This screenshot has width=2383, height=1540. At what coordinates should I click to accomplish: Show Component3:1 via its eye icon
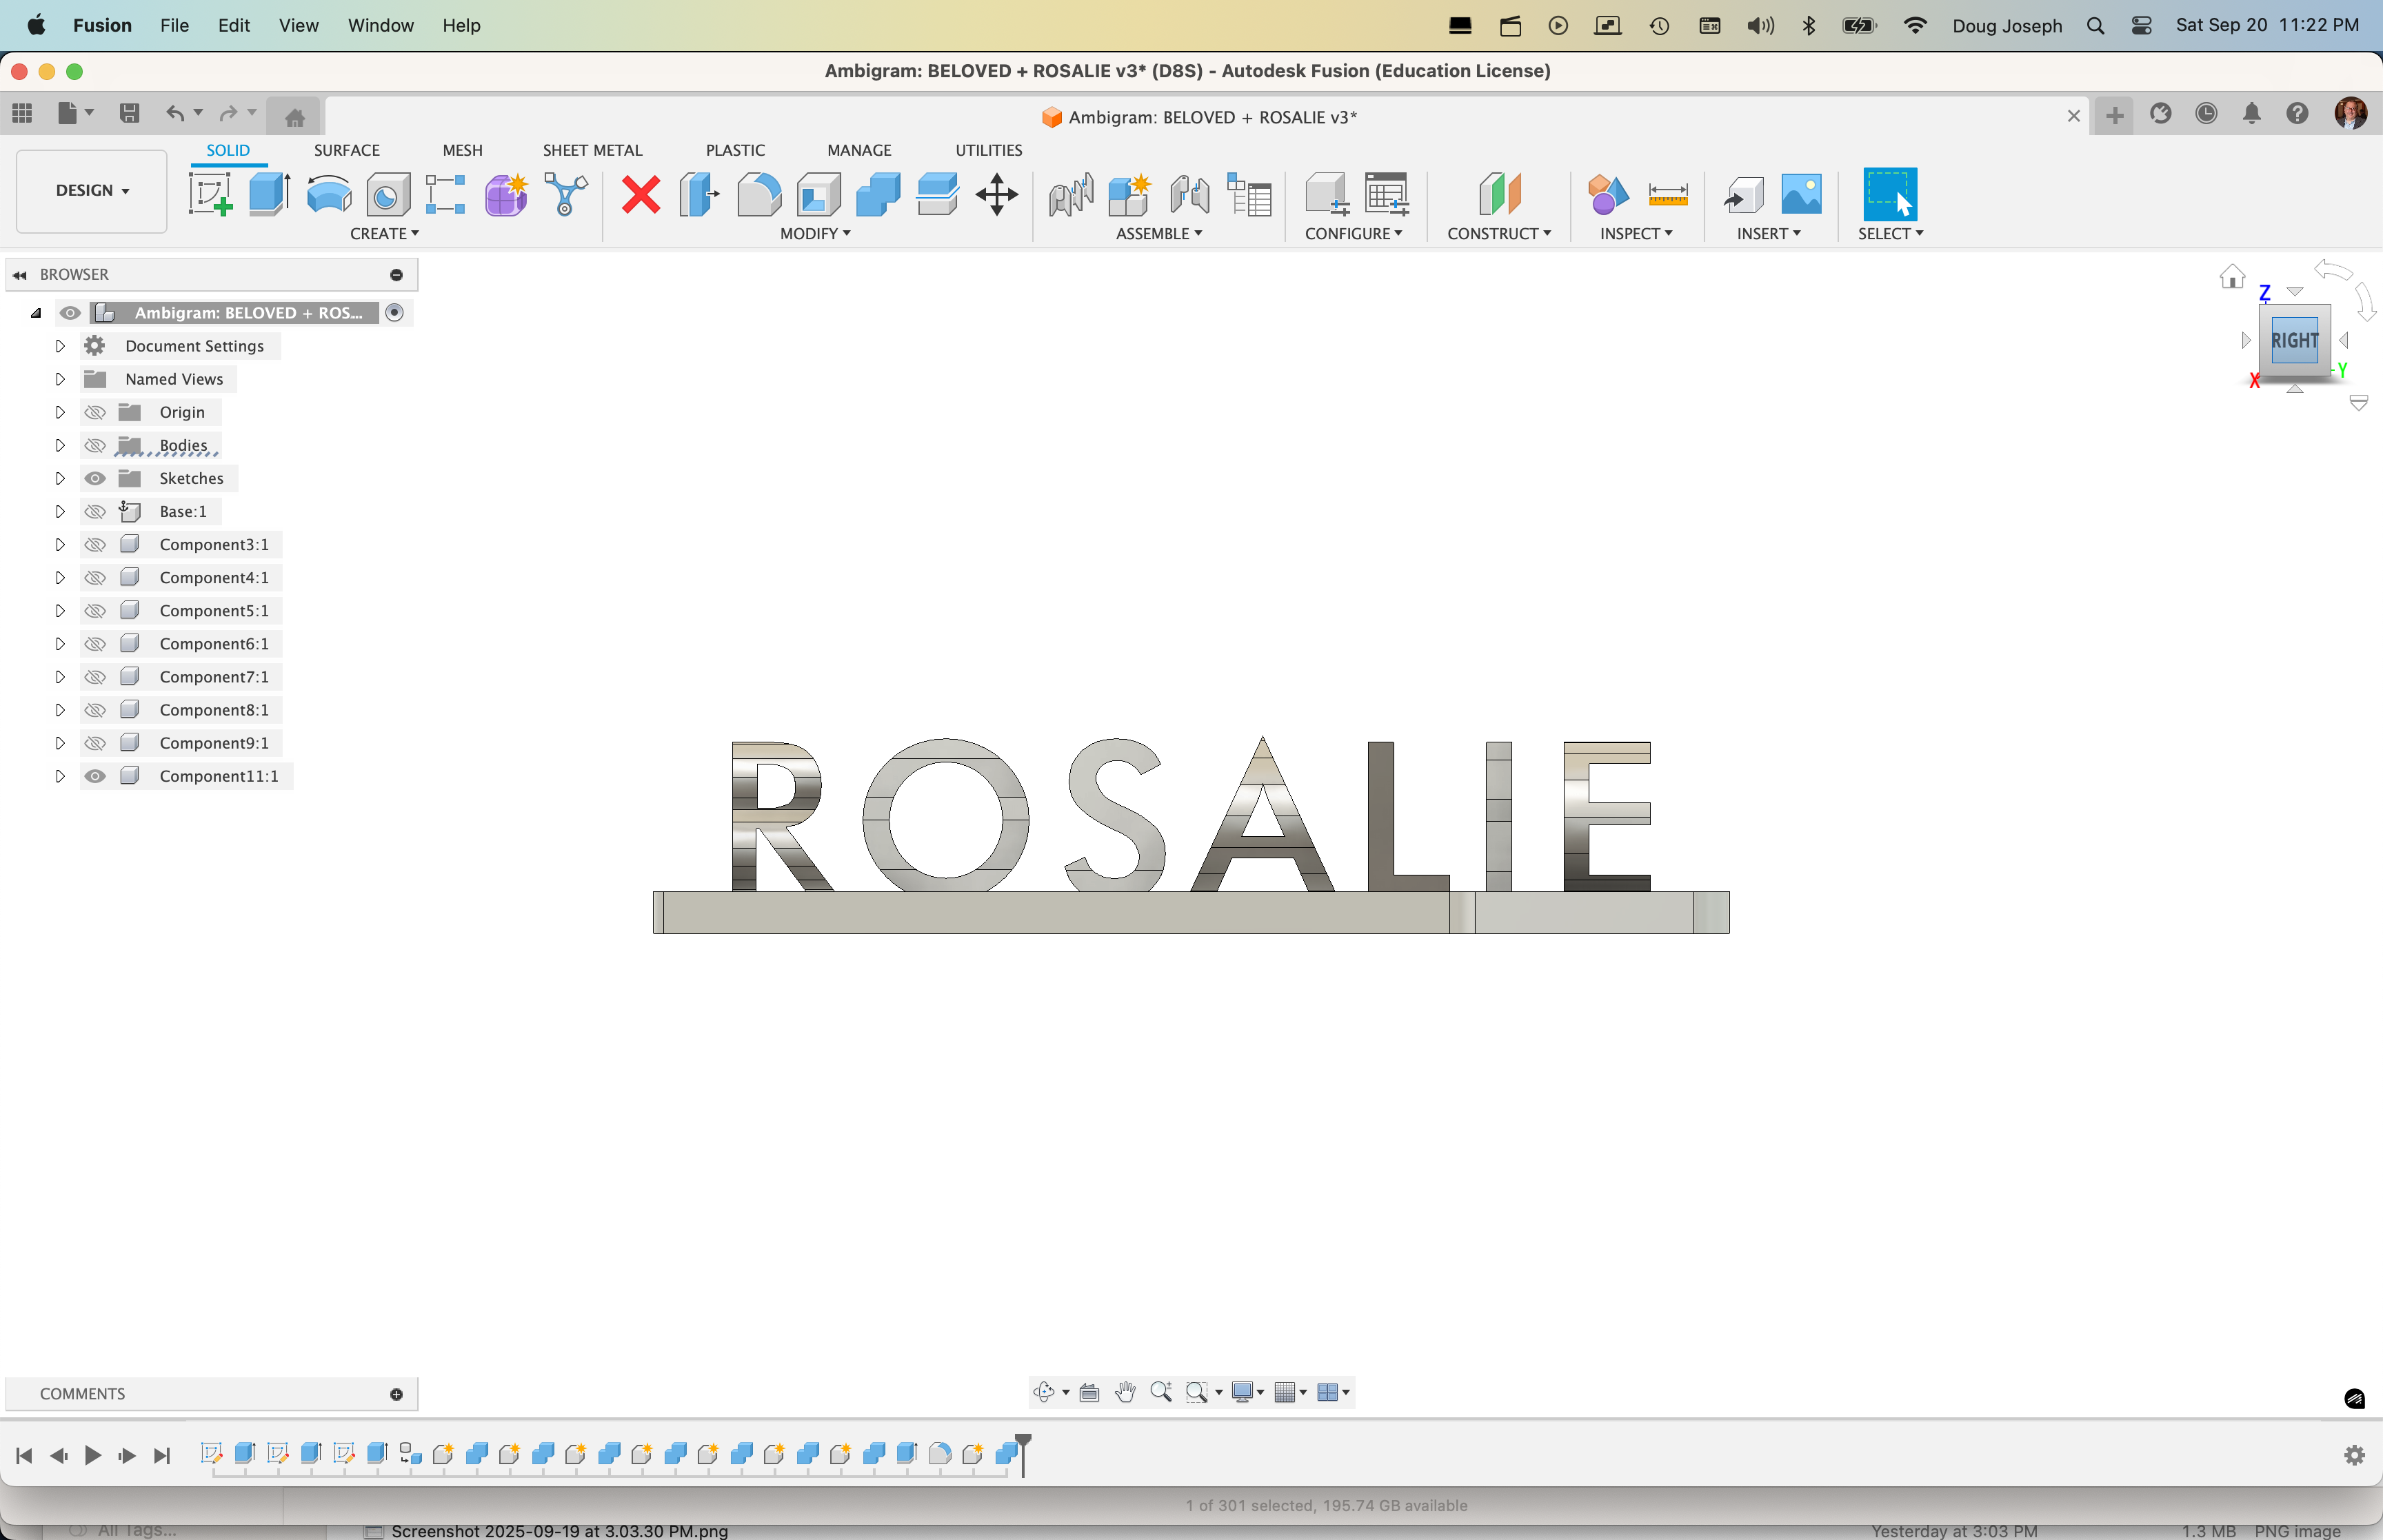(x=95, y=544)
